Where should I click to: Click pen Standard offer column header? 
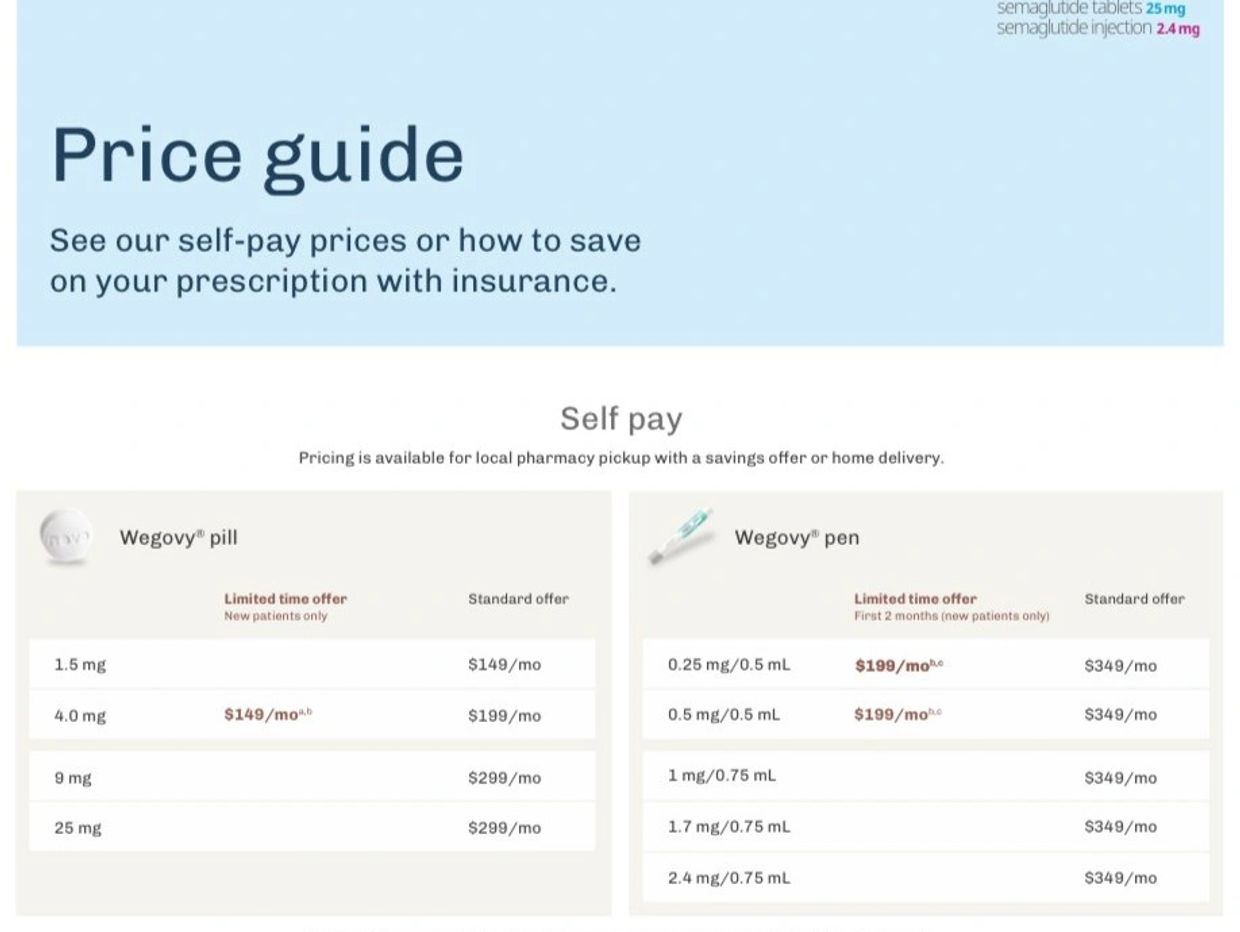[1134, 599]
